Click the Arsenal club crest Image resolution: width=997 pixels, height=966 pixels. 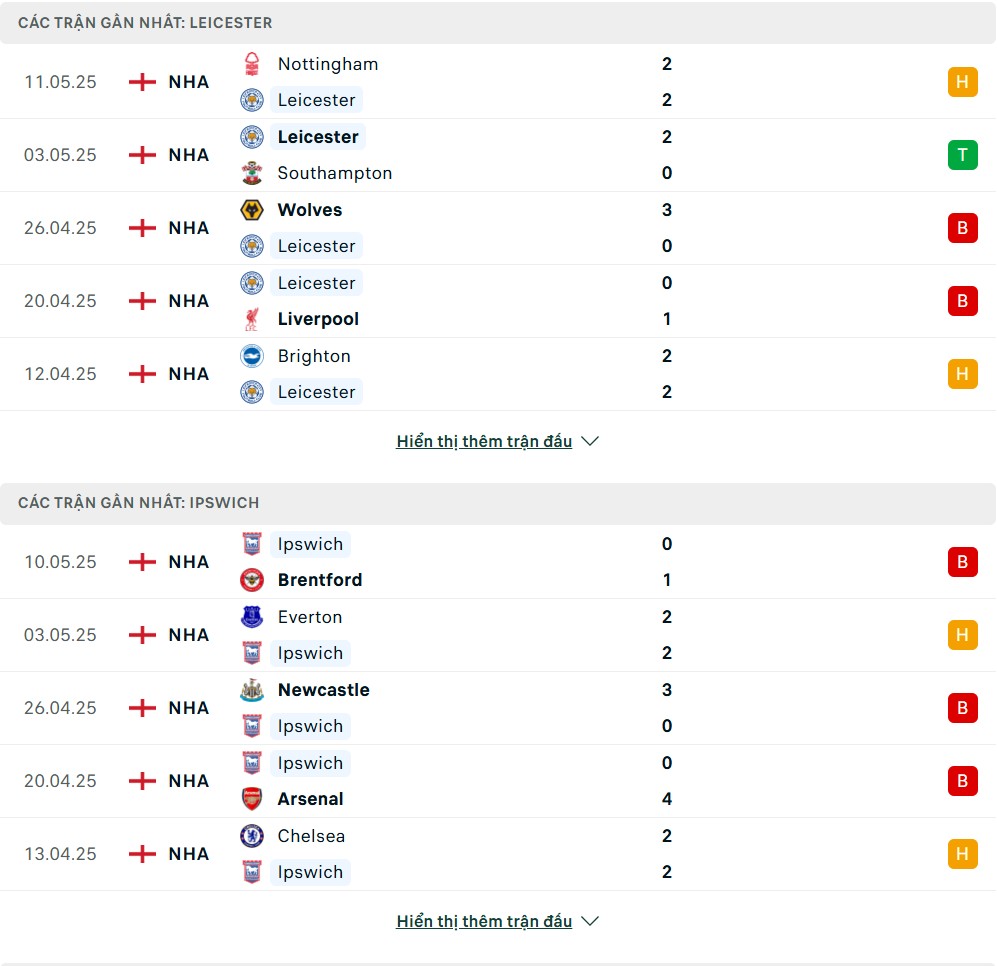(252, 799)
